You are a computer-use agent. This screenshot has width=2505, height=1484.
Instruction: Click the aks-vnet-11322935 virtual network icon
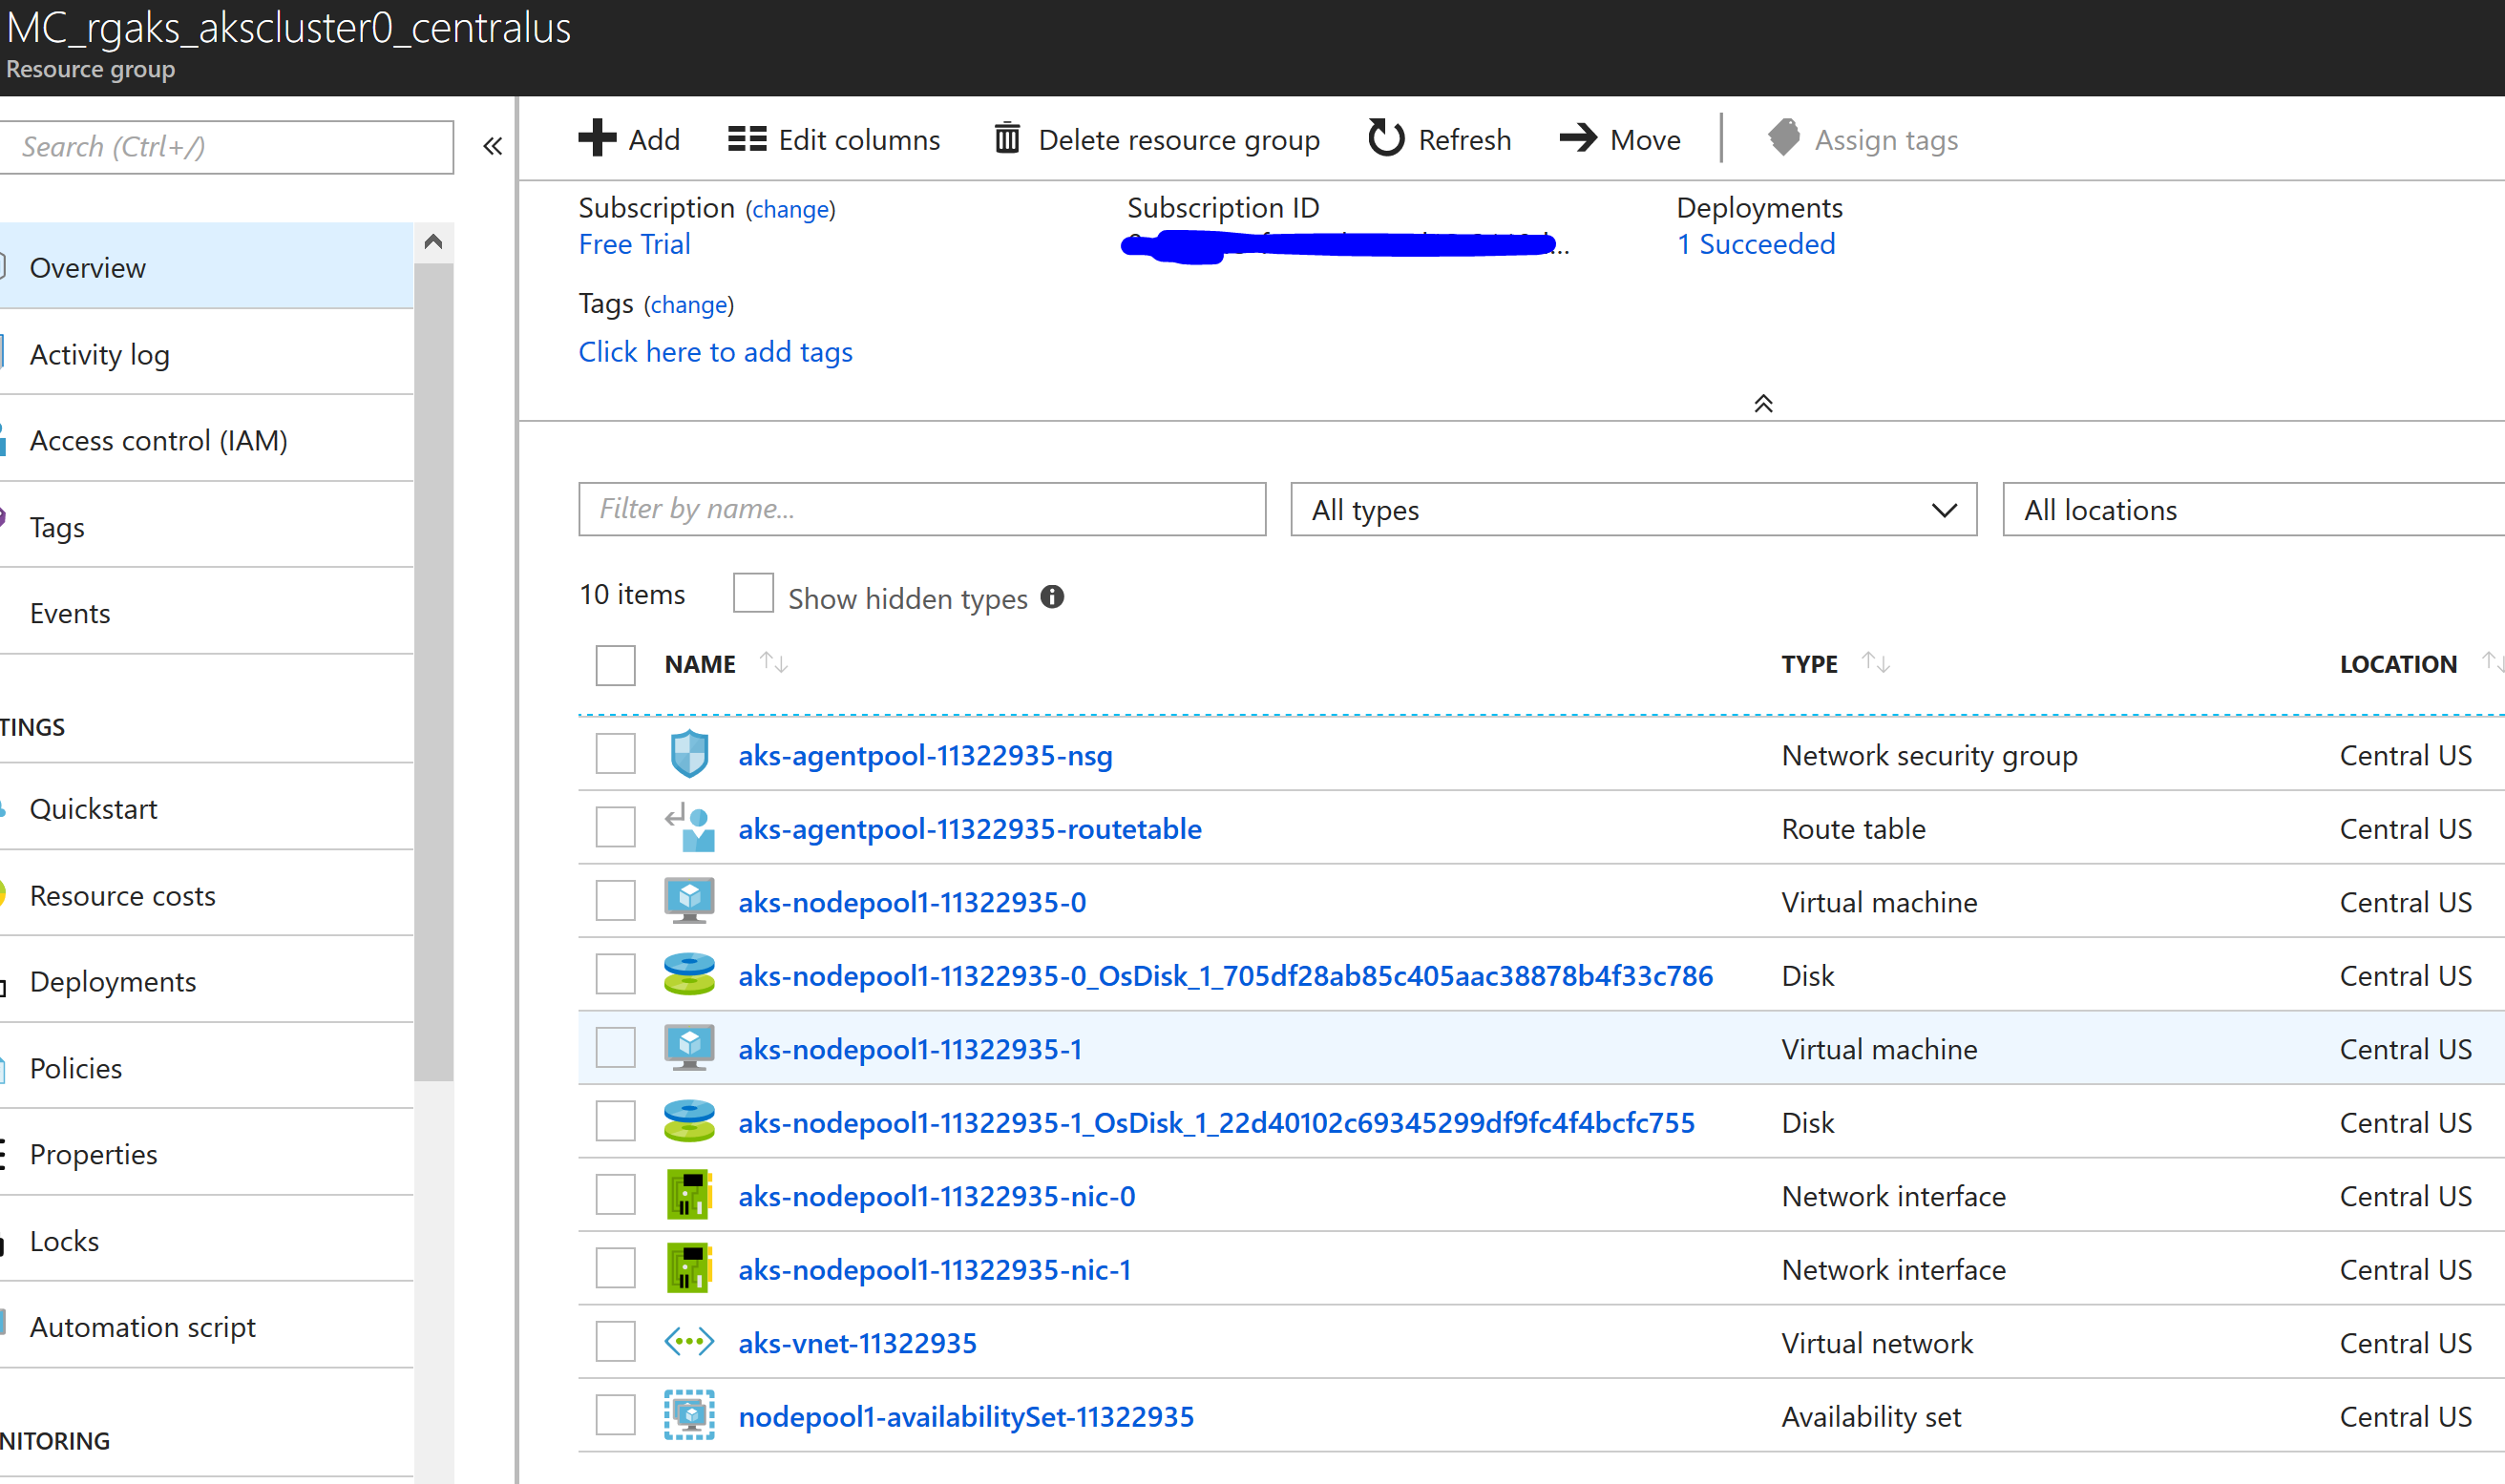tap(689, 1342)
